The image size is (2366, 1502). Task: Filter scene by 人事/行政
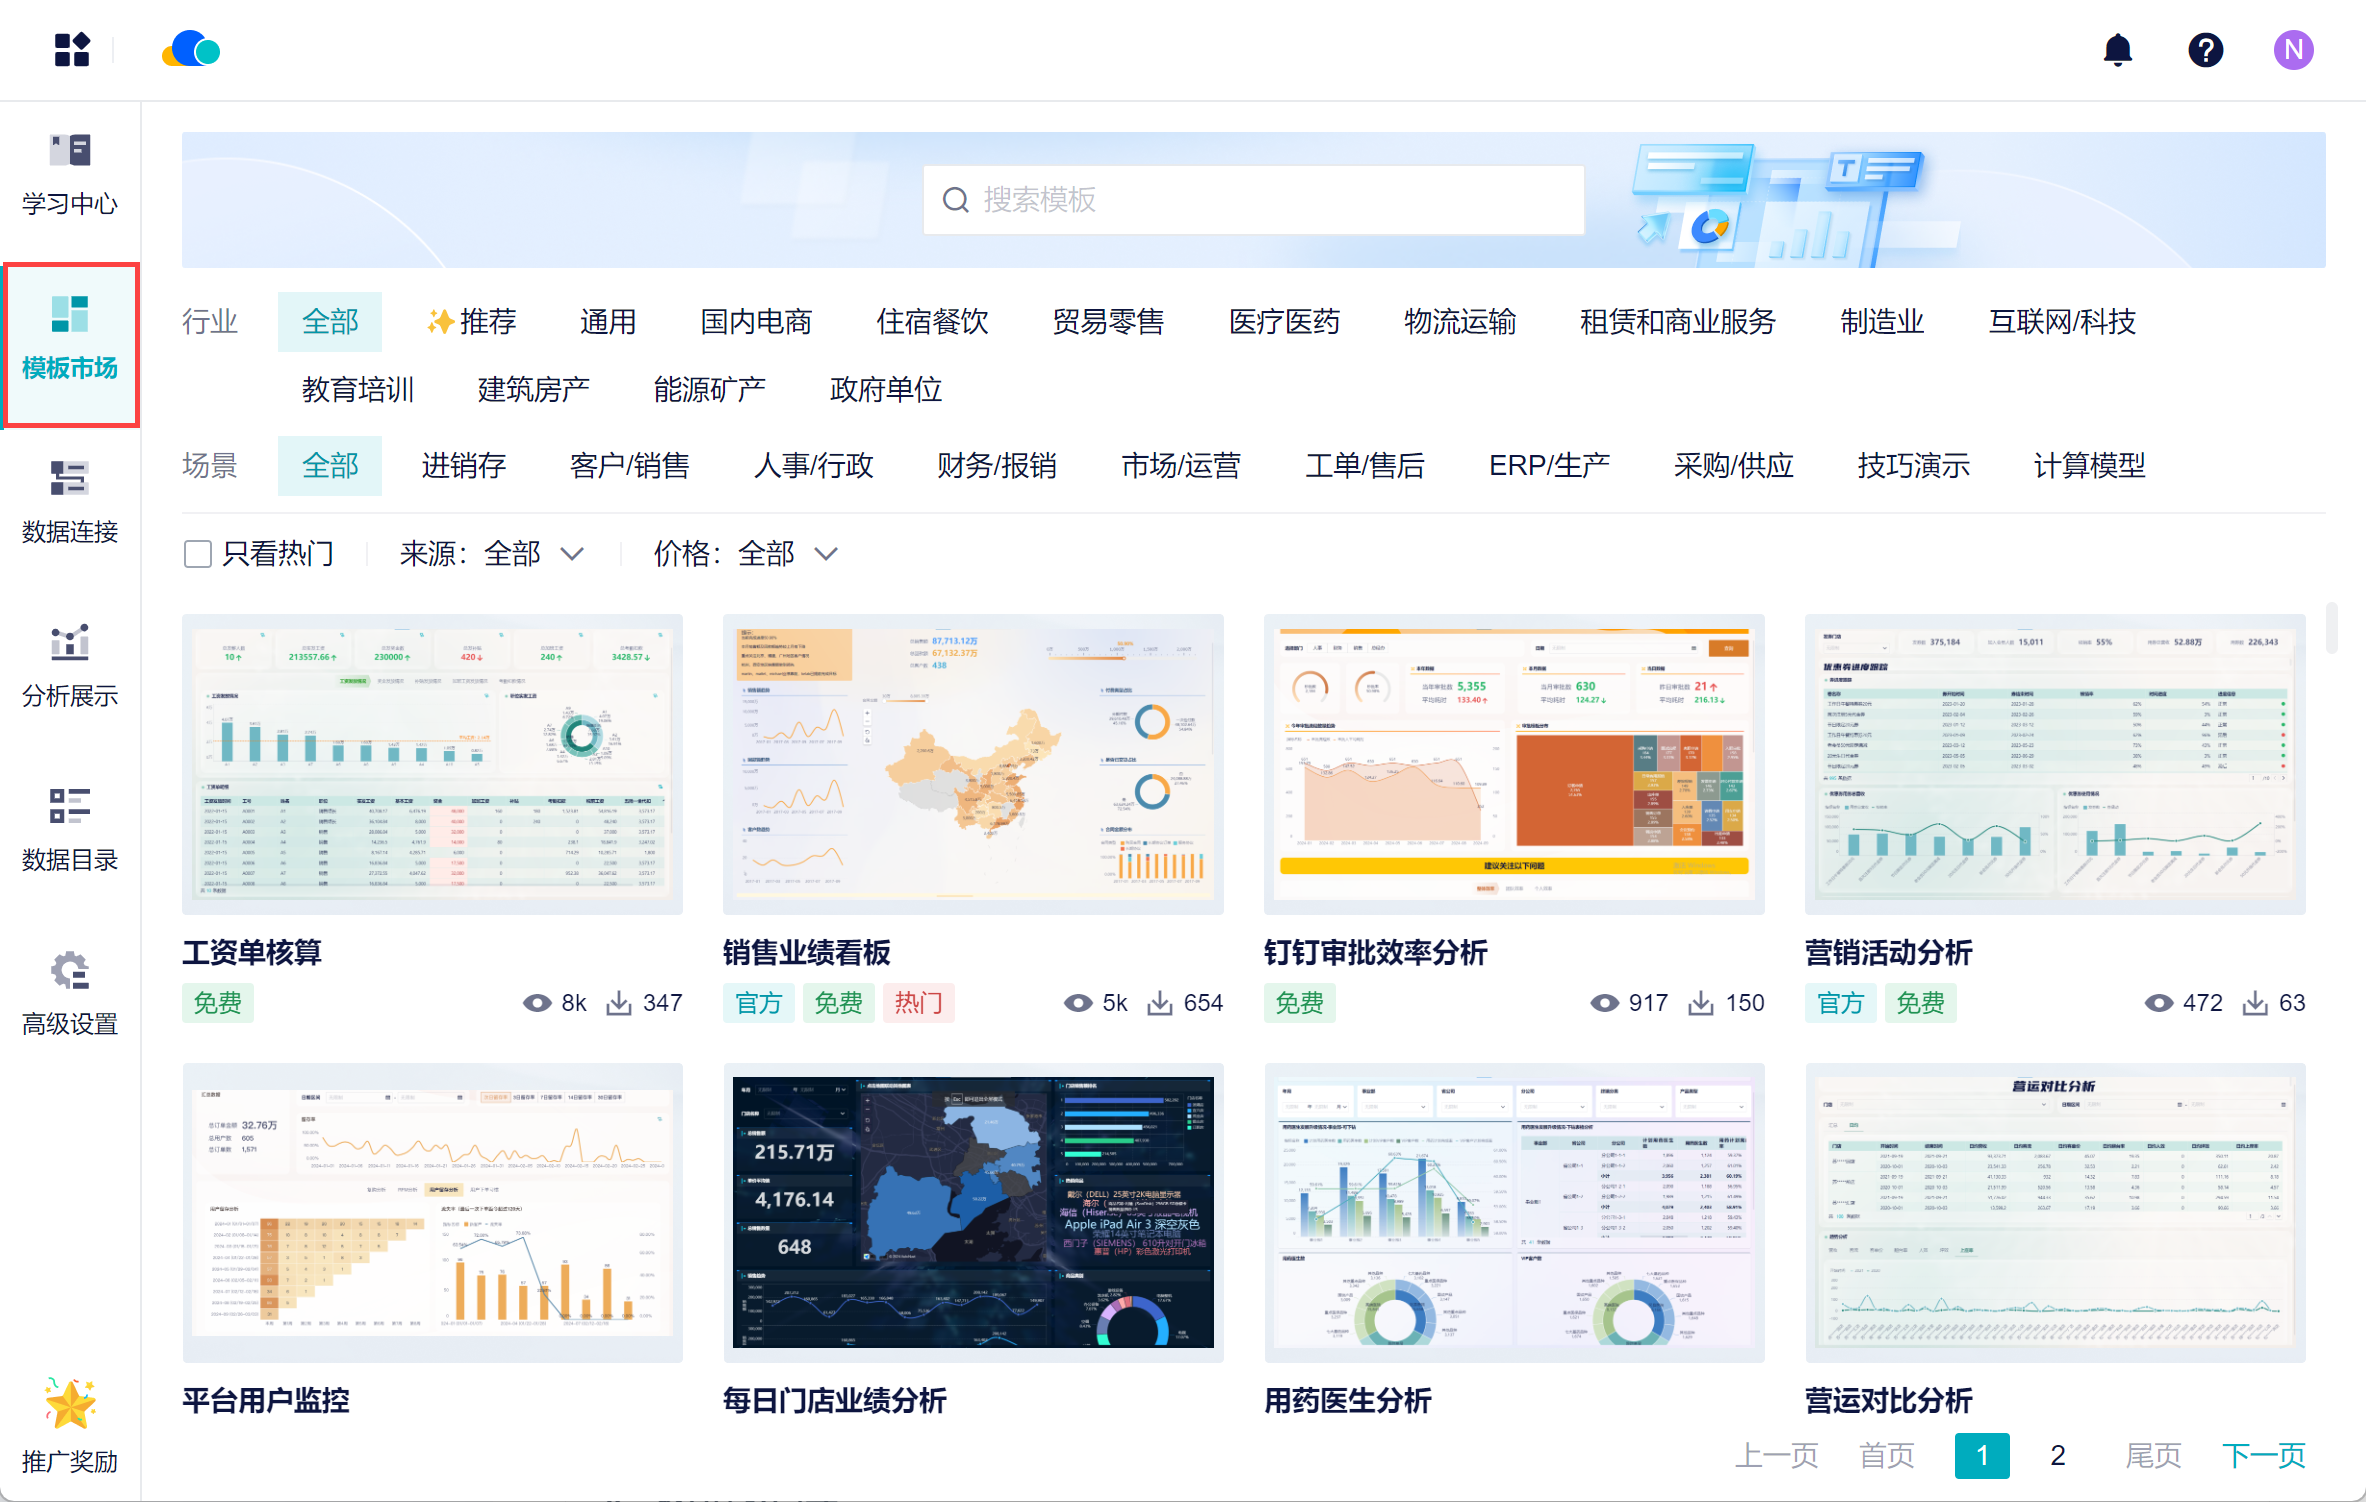[x=814, y=466]
